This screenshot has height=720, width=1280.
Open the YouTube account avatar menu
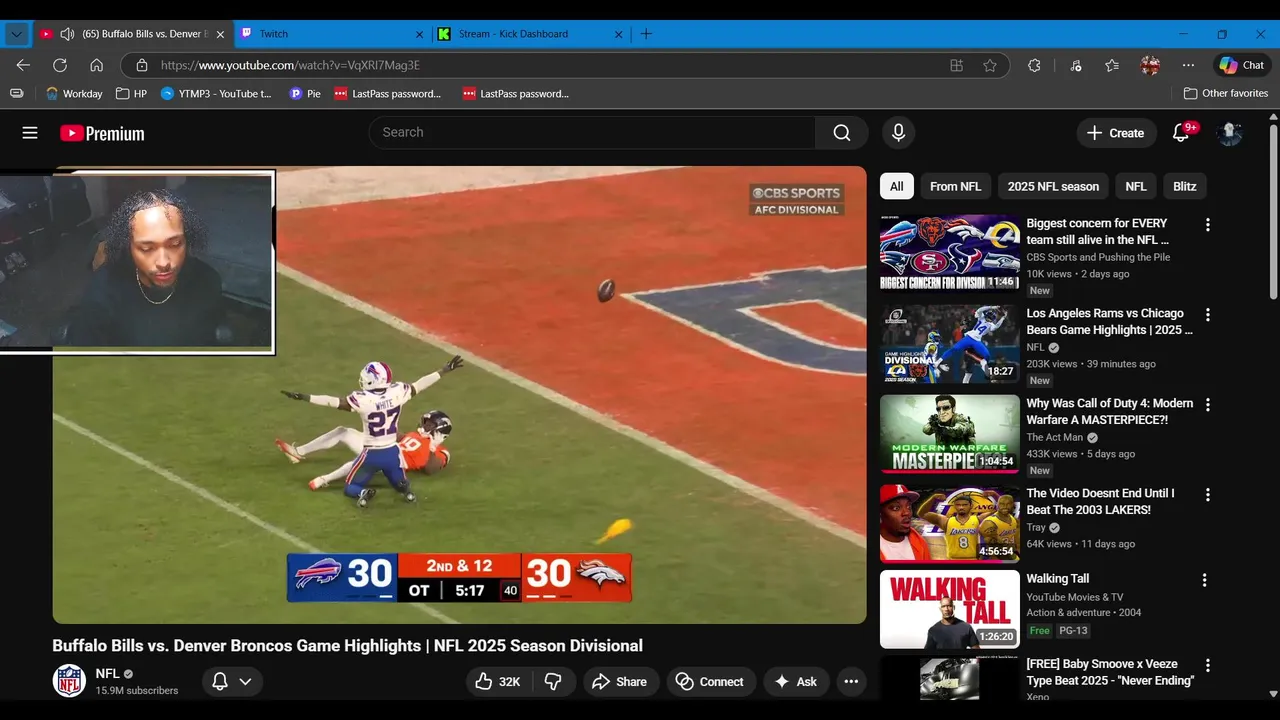(x=1230, y=133)
